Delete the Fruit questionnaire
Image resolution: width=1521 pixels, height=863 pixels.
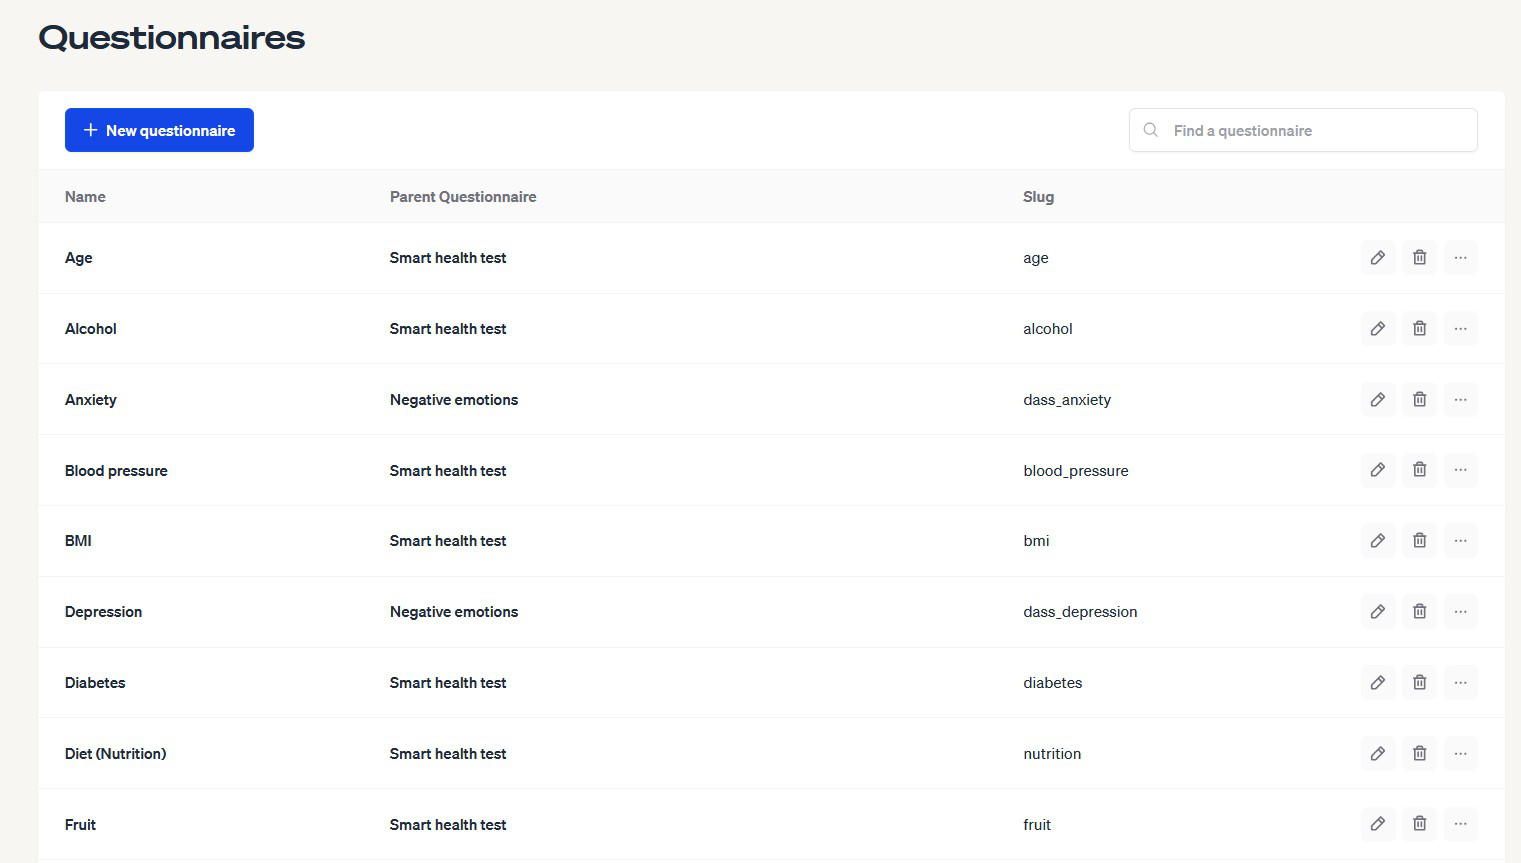[1419, 824]
